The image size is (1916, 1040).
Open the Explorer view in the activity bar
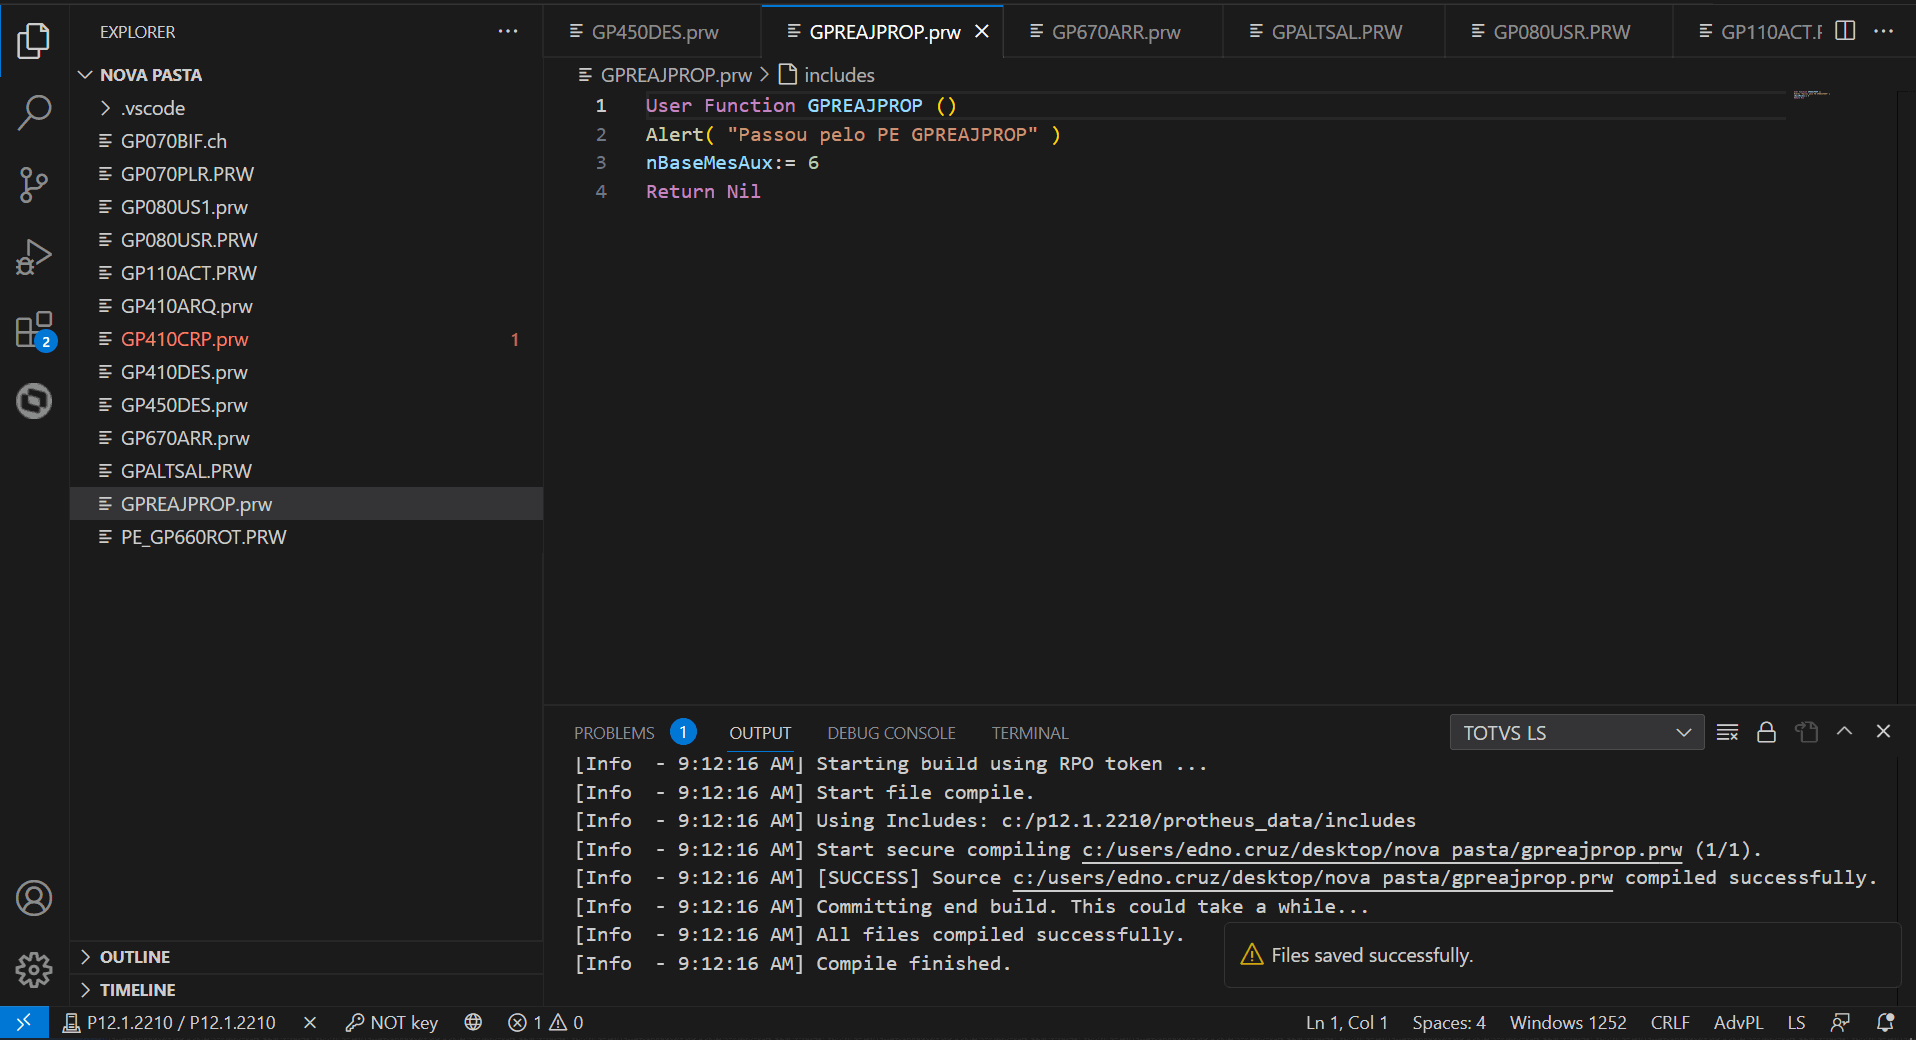click(34, 40)
